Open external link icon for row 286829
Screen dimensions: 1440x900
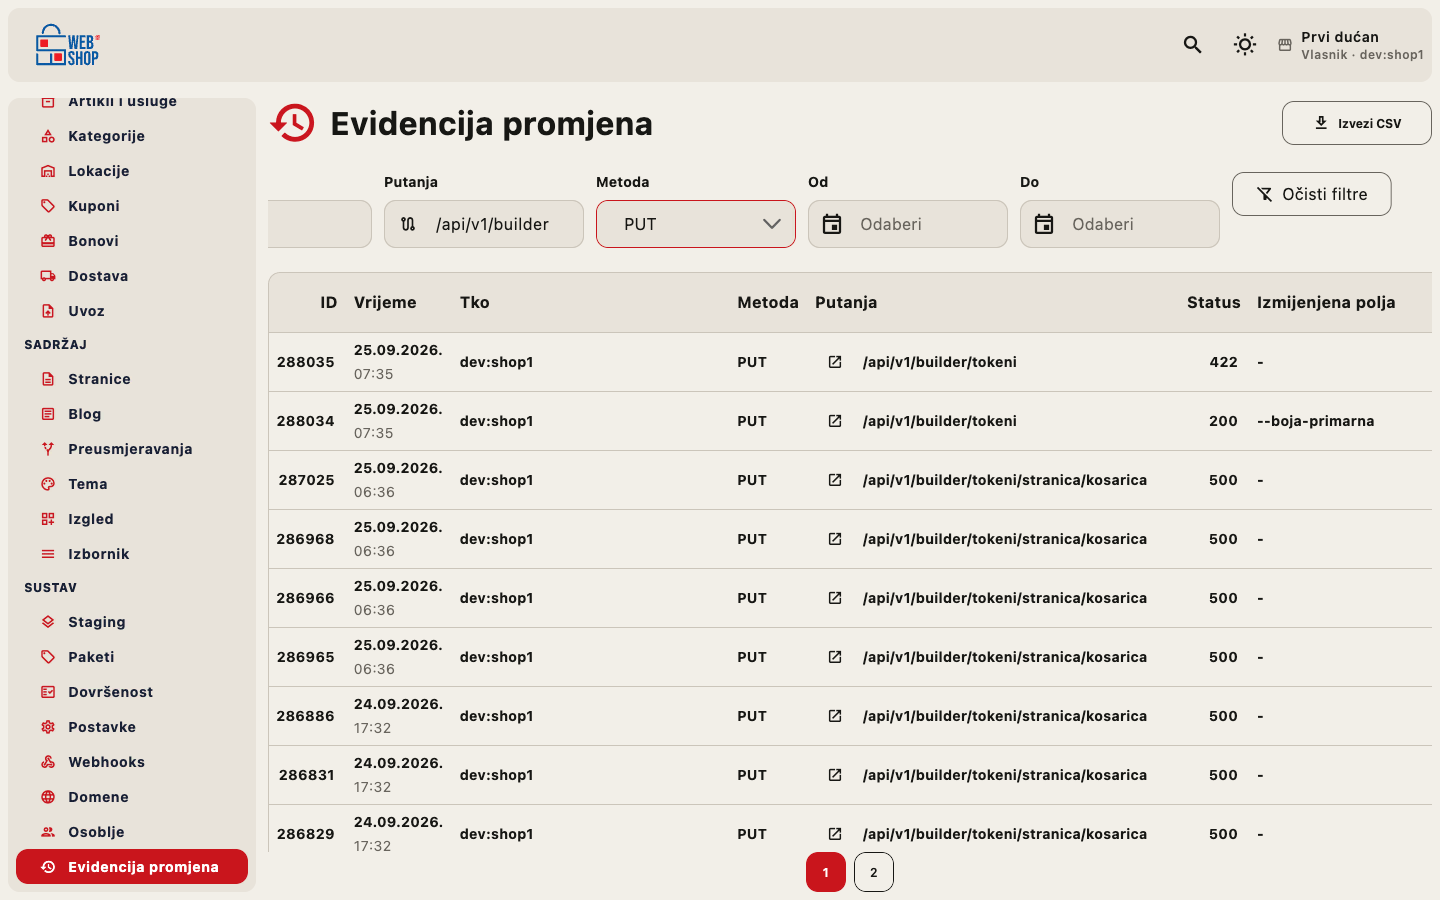point(835,834)
